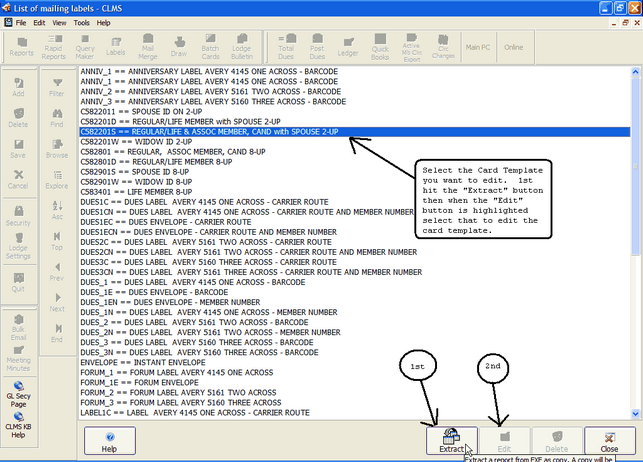643x462 pixels.
Task: Click the Mail Merge toolbar icon
Action: [150, 46]
